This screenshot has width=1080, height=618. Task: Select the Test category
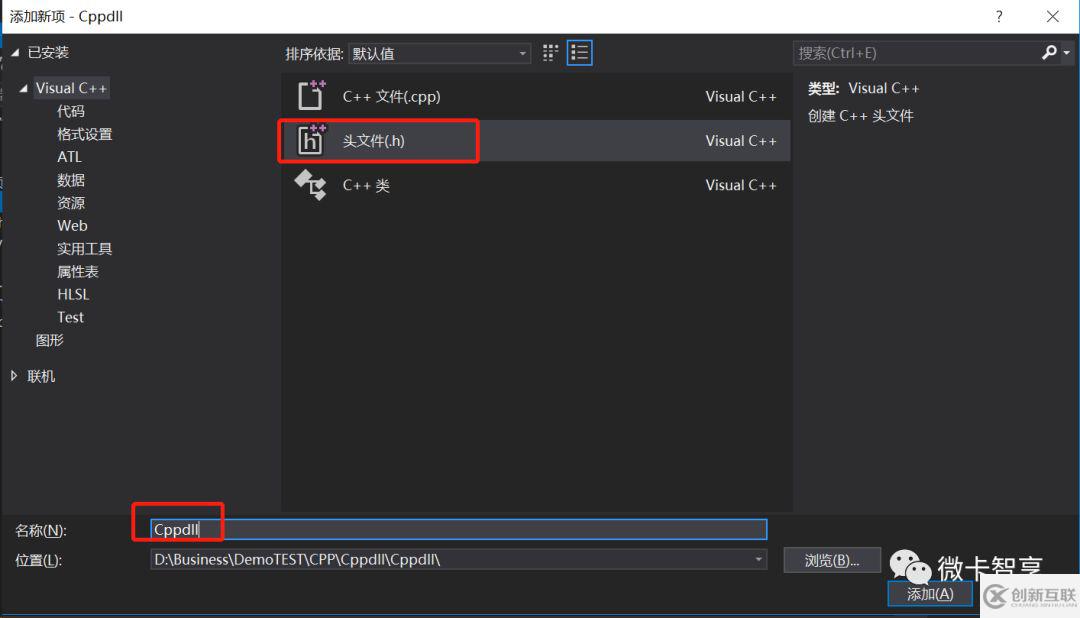click(x=70, y=317)
